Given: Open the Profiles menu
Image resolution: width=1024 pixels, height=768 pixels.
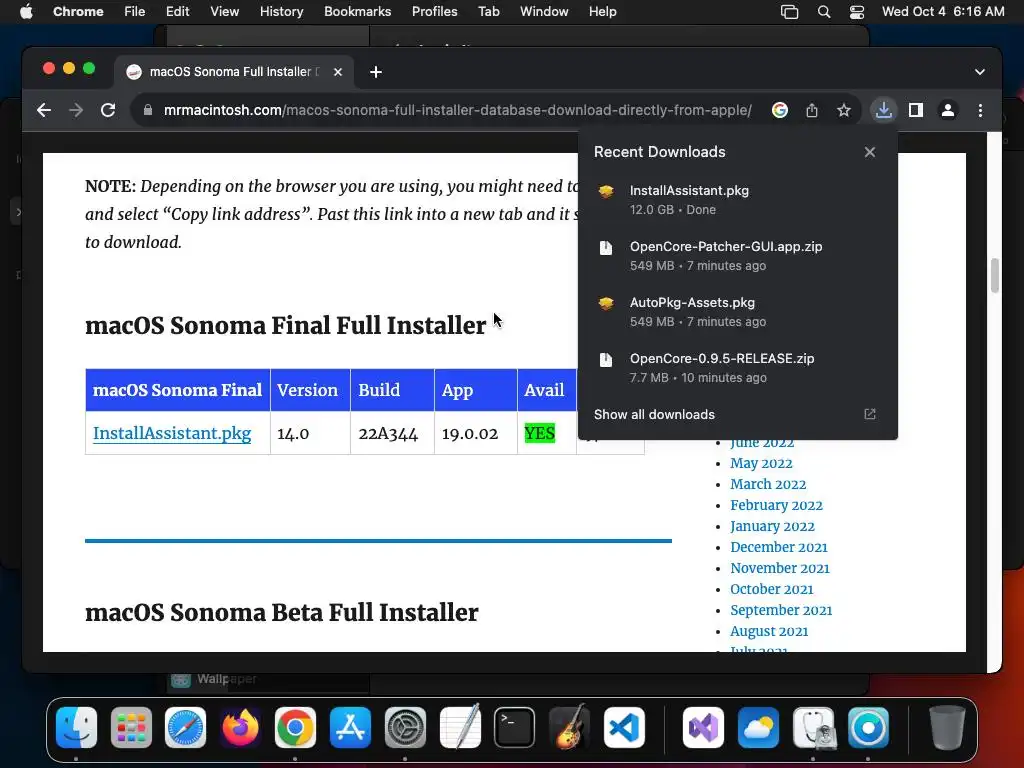Looking at the screenshot, I should pyautogui.click(x=434, y=12).
